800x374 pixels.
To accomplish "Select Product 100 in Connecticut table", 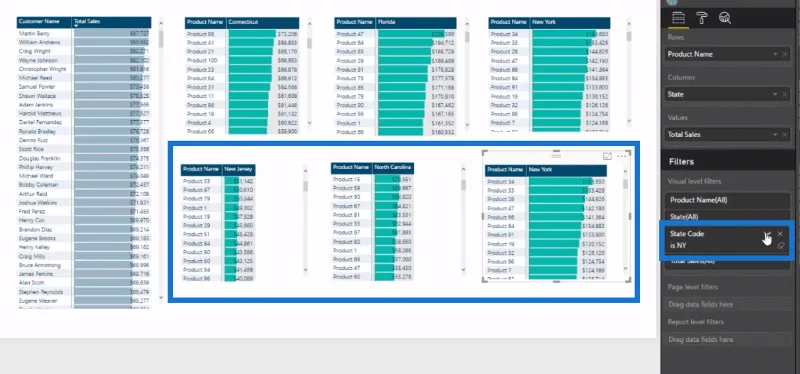I will (x=202, y=60).
